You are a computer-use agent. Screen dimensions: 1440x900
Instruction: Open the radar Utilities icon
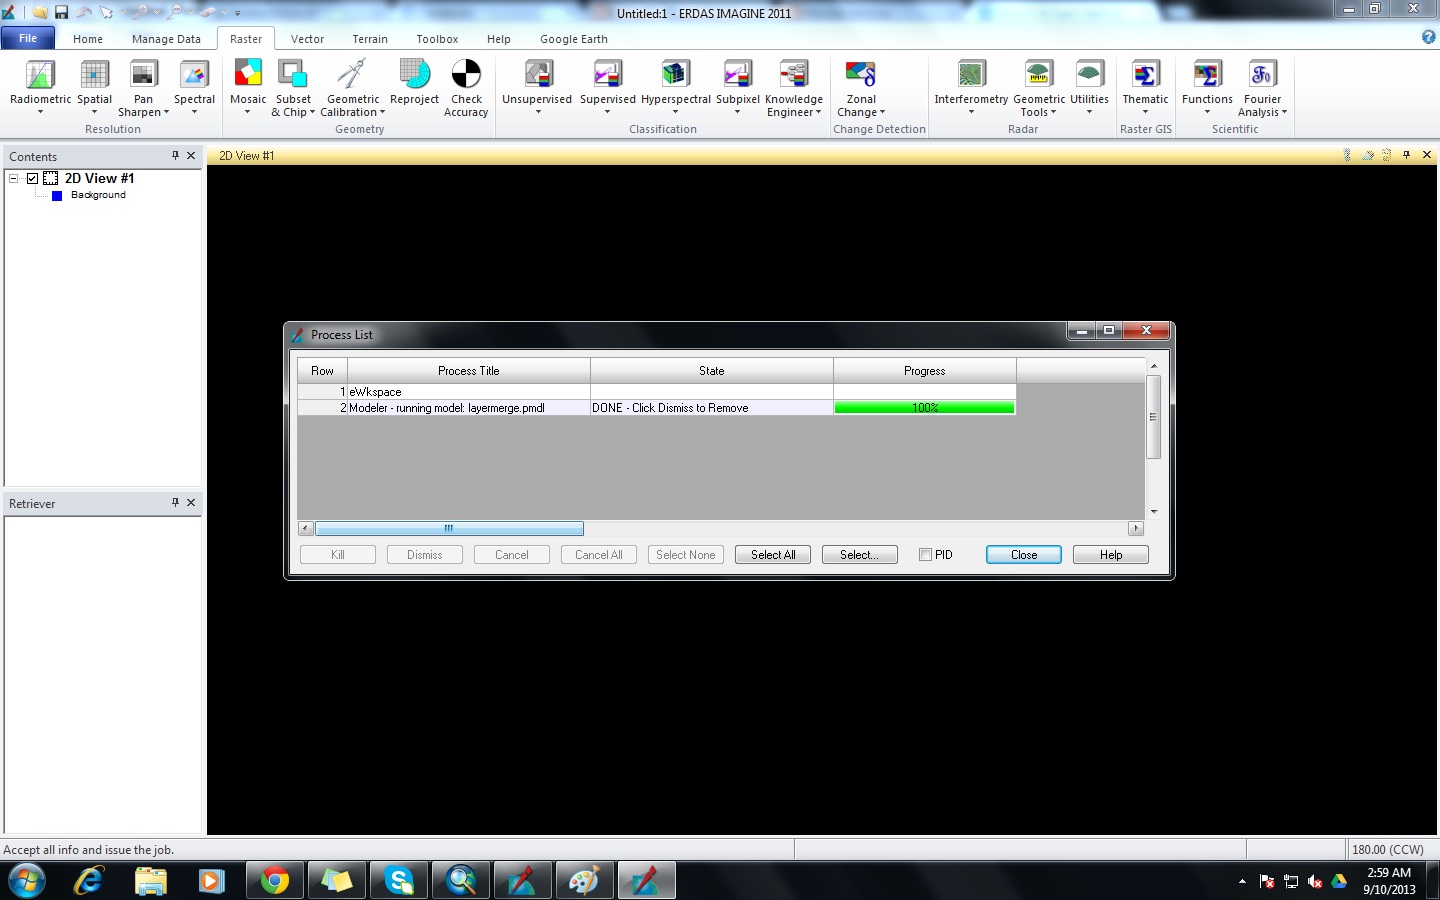coord(1089,75)
